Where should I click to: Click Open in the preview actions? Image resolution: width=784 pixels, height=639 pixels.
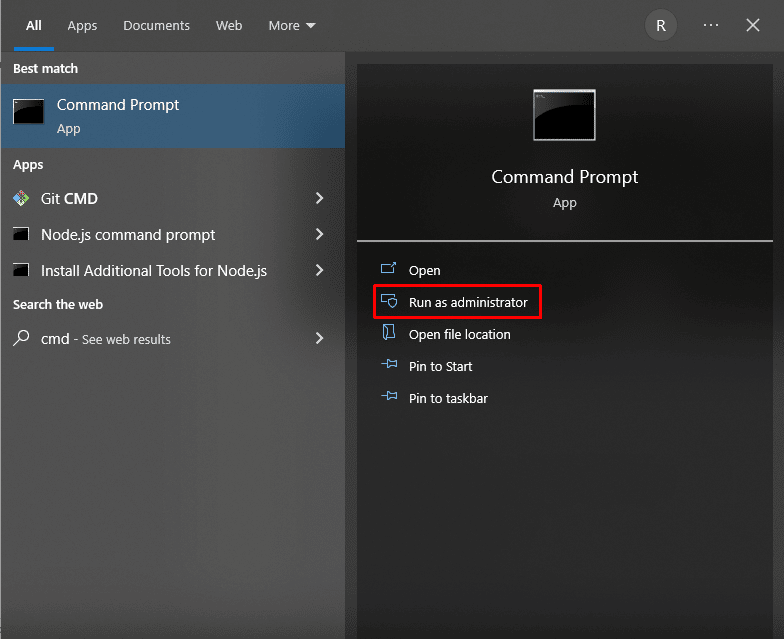click(x=424, y=270)
